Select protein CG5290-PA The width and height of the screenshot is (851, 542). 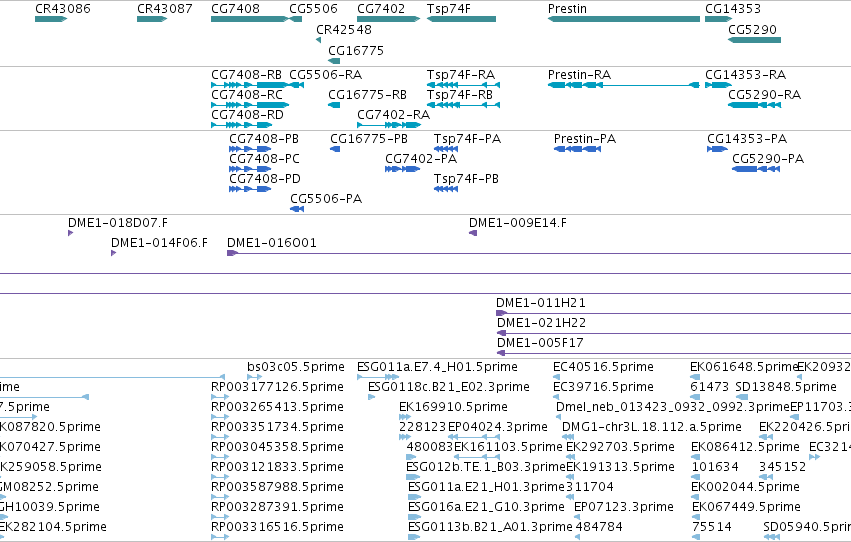click(x=756, y=169)
